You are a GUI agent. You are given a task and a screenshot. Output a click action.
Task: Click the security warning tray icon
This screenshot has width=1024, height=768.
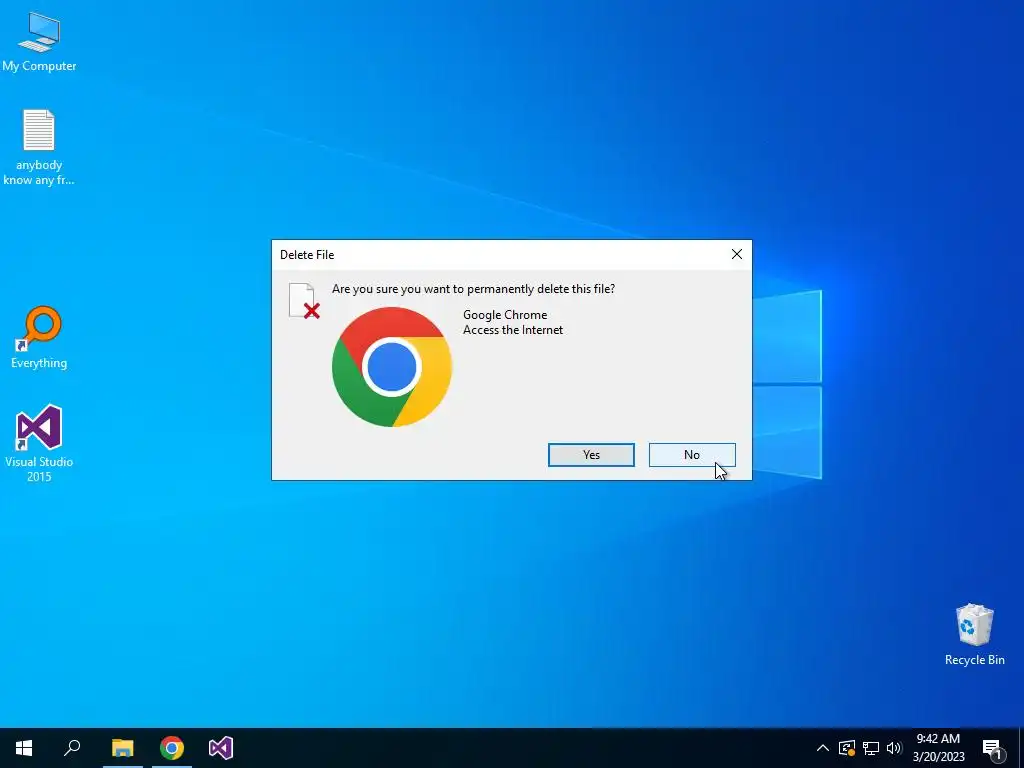tap(846, 748)
